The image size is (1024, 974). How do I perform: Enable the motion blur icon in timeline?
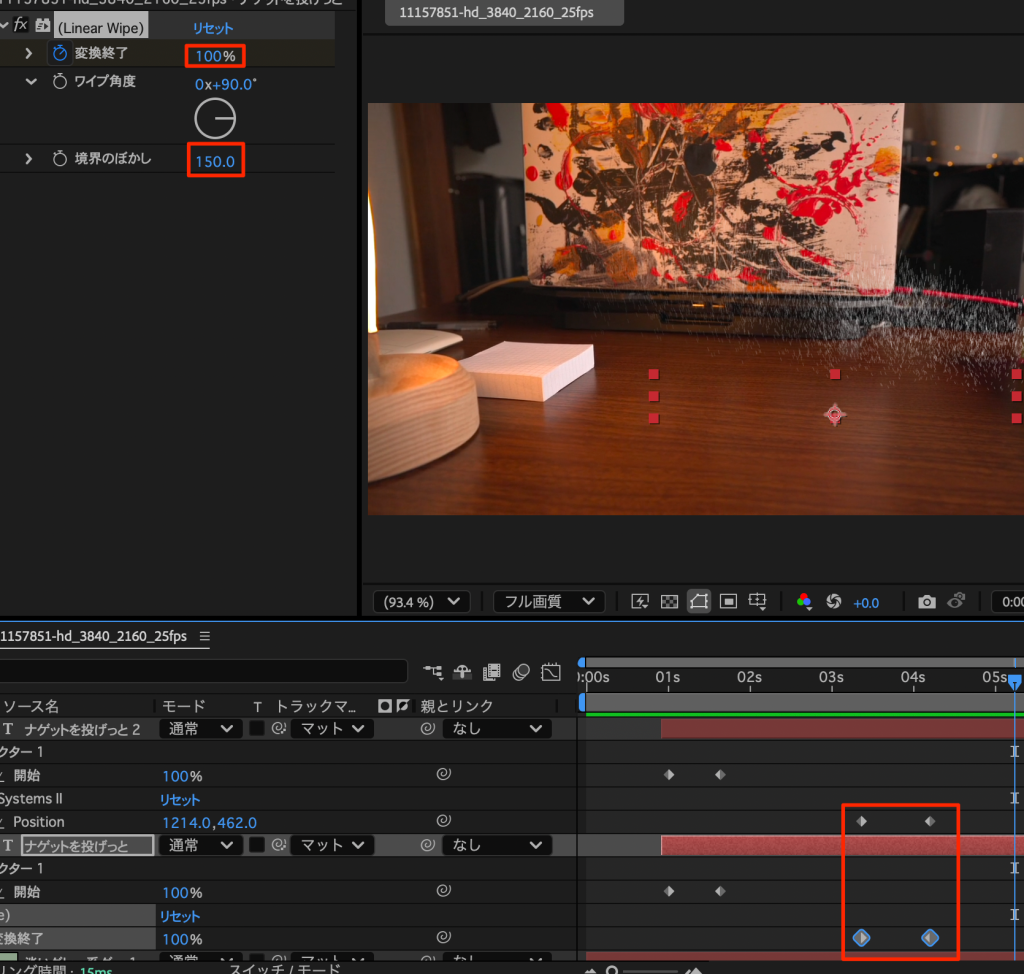[x=521, y=671]
